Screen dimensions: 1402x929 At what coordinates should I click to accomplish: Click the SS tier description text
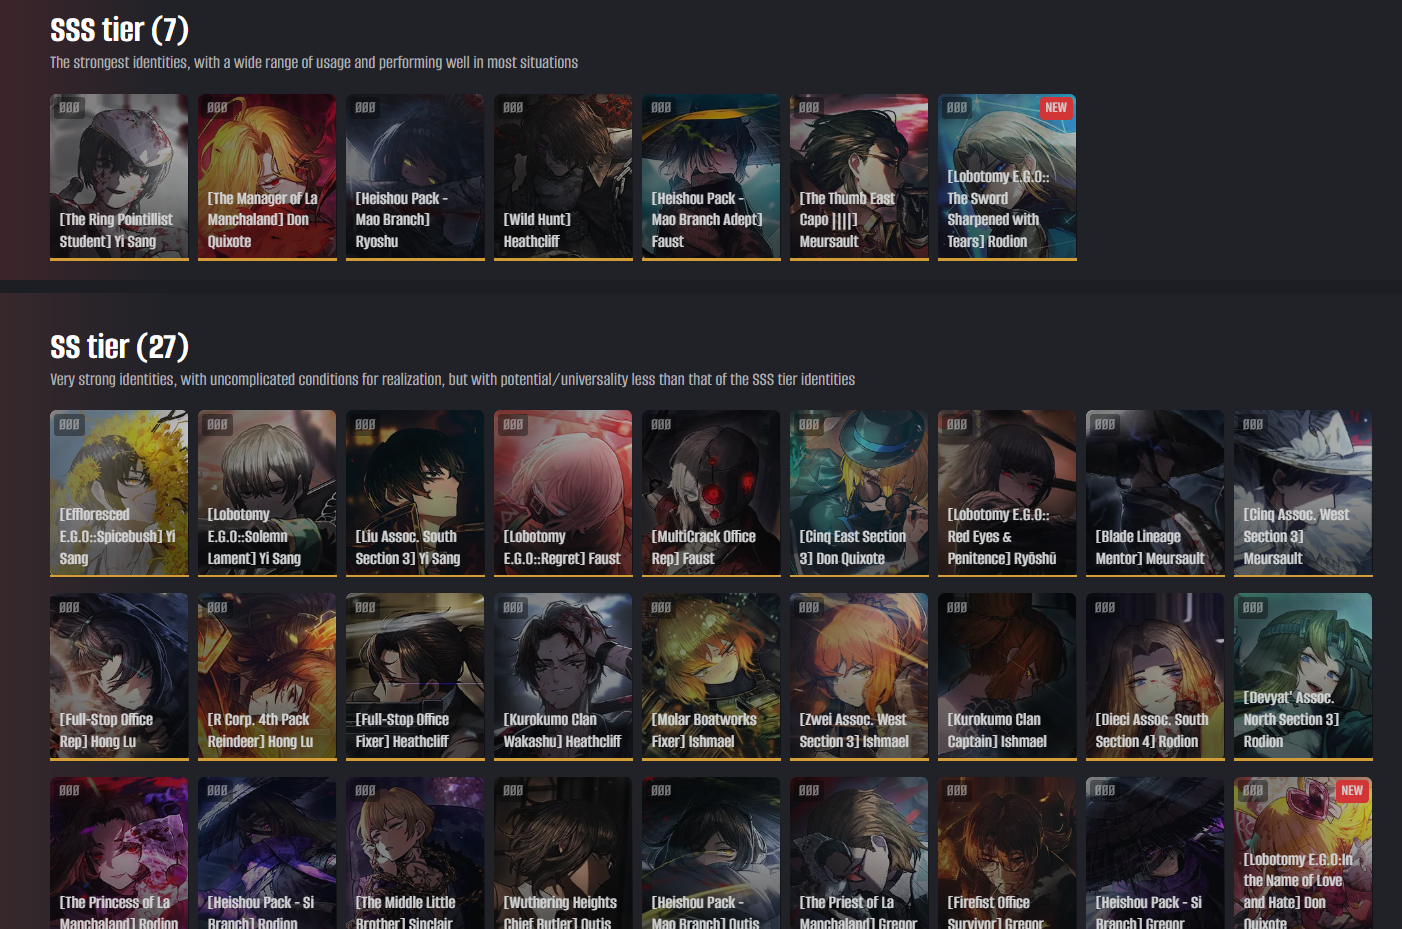coord(452,379)
